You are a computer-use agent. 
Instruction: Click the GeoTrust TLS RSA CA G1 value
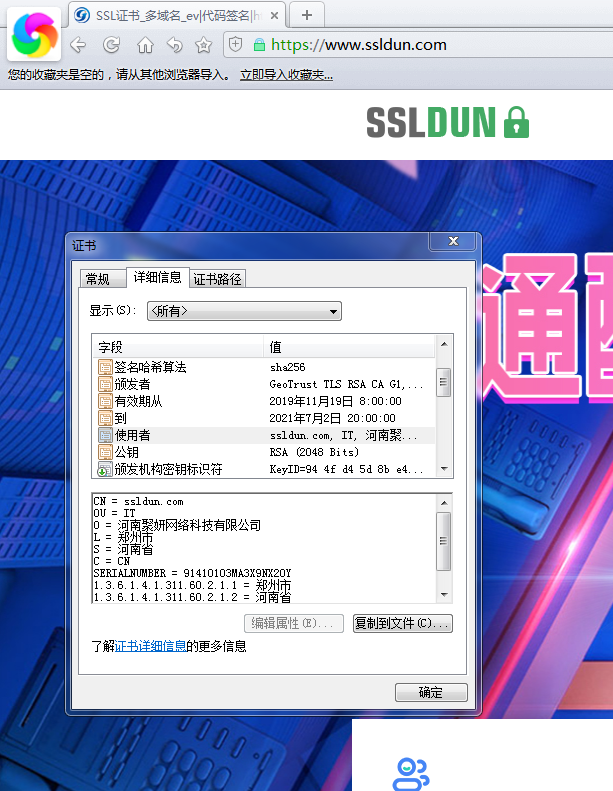[x=346, y=384]
